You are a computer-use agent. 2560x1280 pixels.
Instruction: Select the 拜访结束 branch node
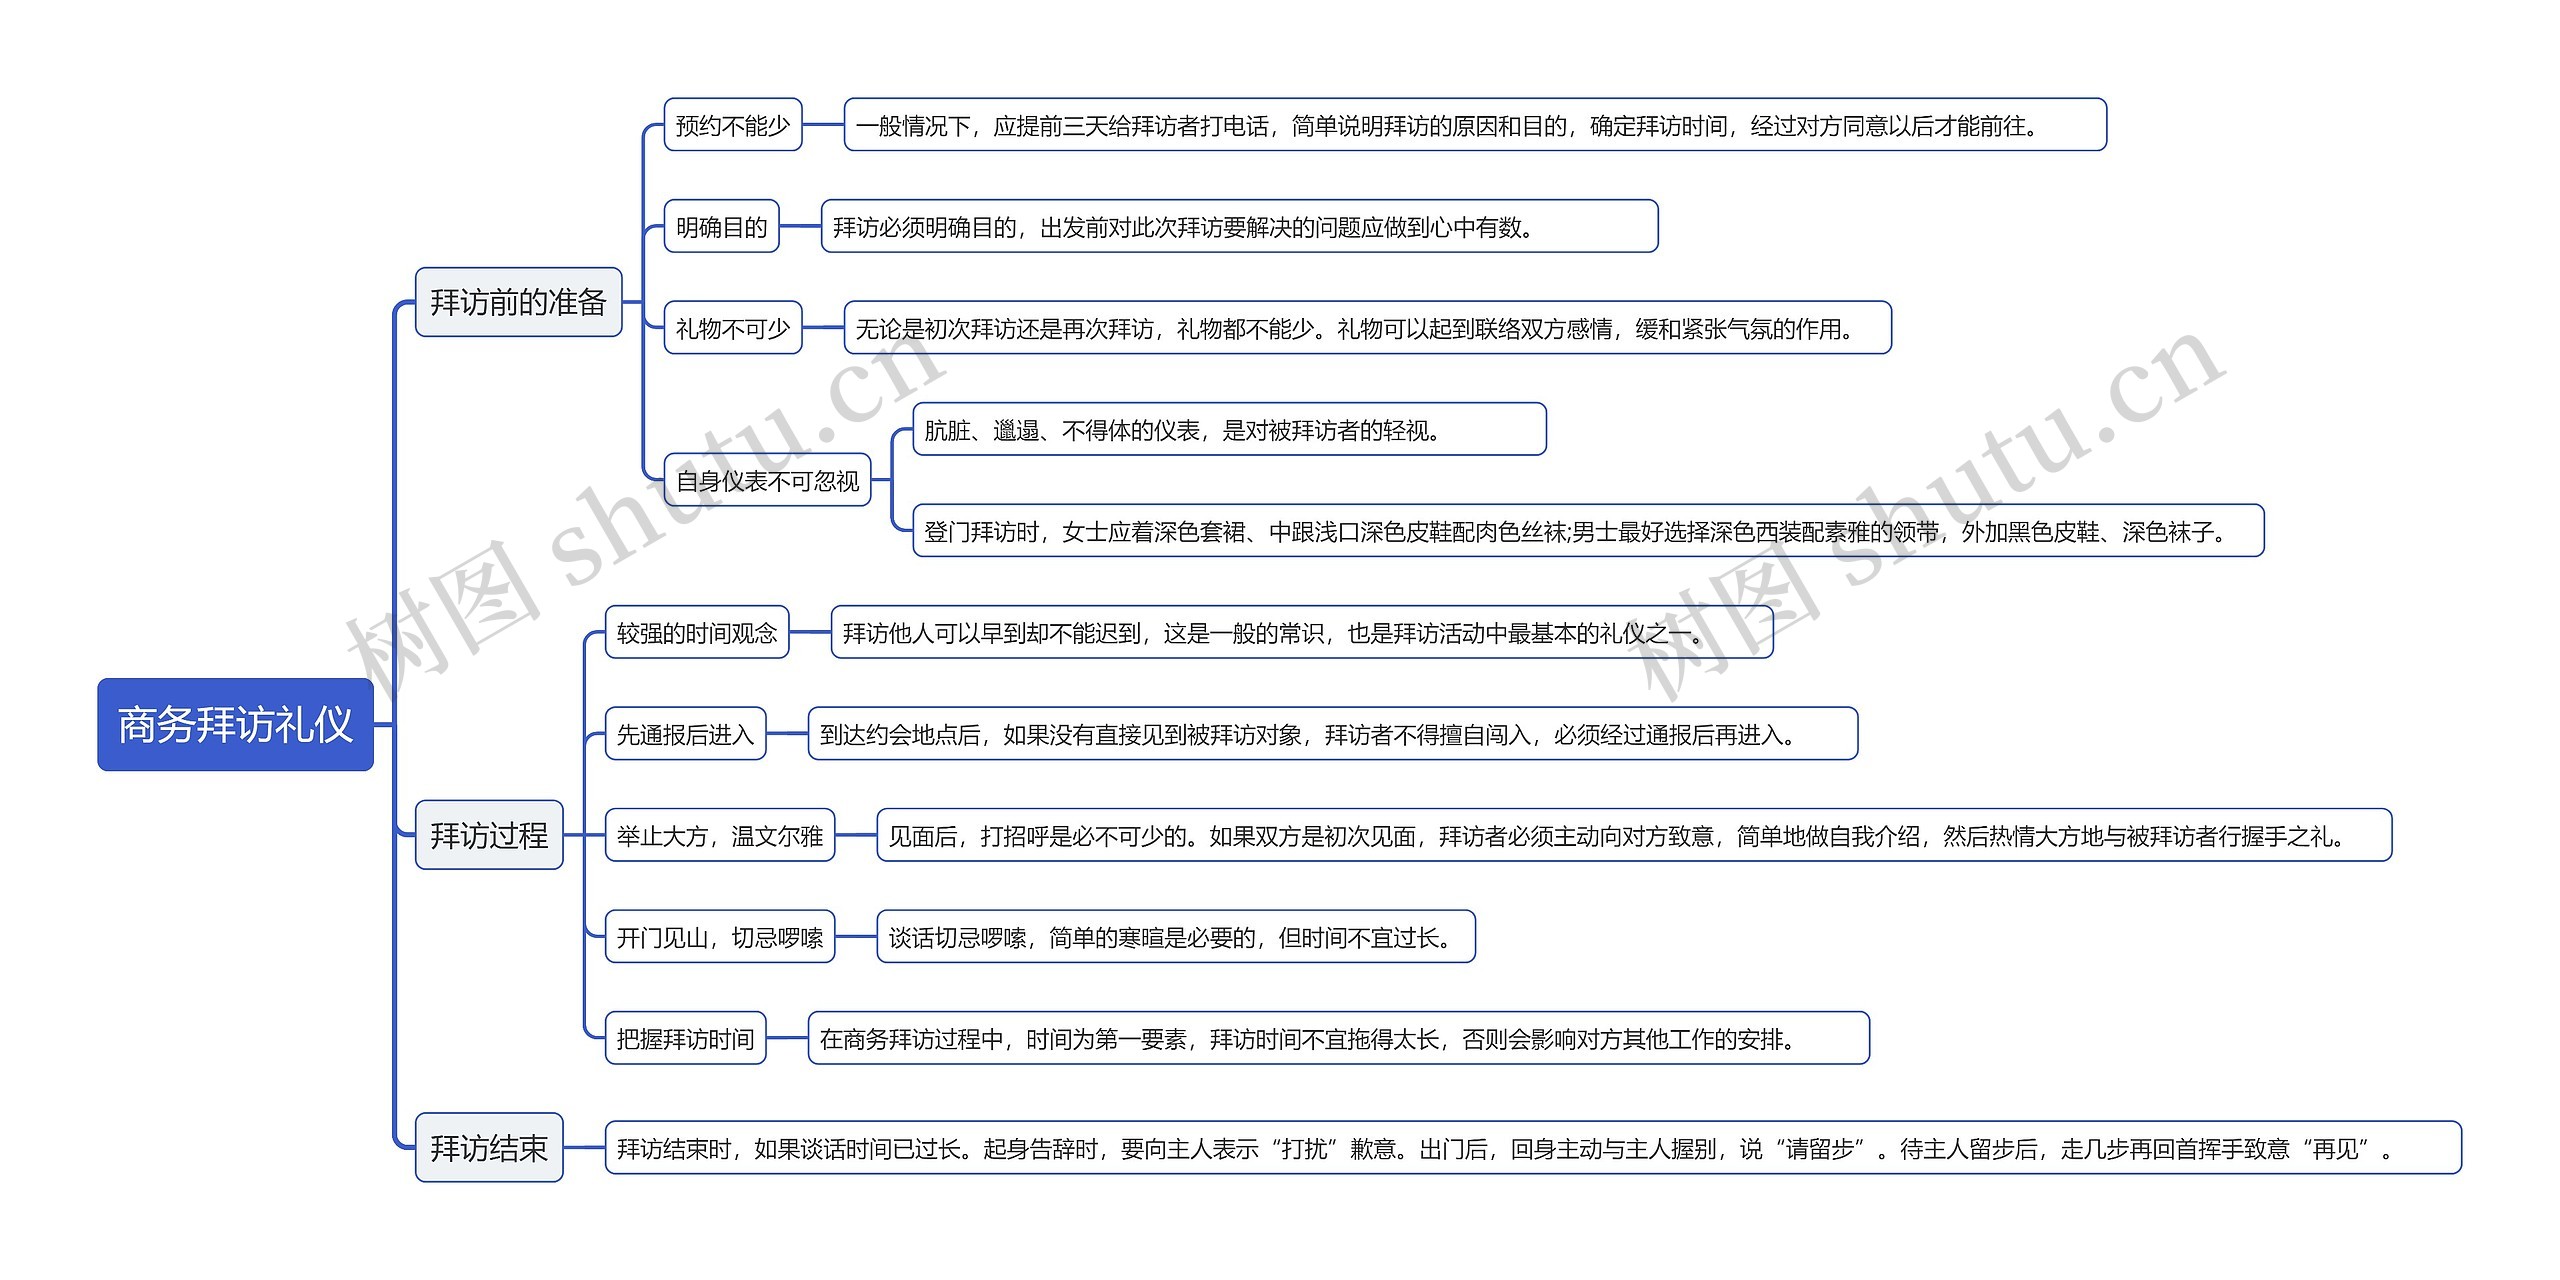[489, 1147]
